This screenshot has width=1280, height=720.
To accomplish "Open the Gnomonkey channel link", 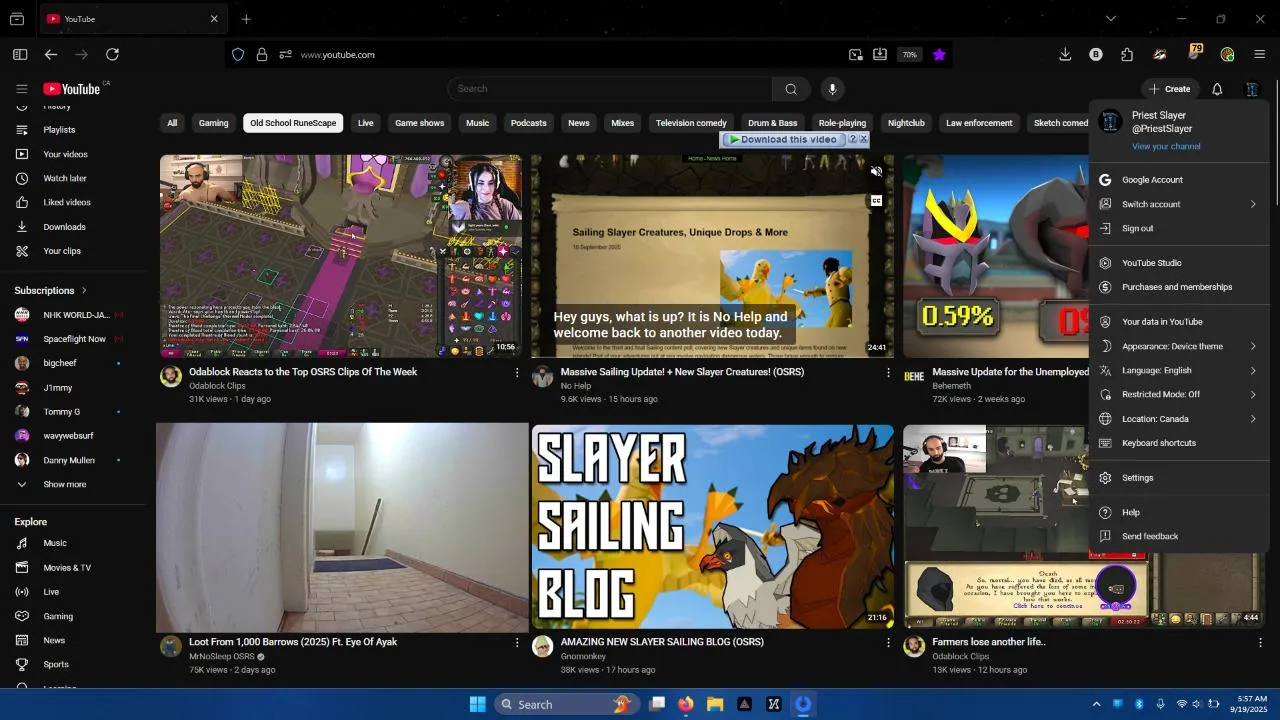I will [x=583, y=656].
